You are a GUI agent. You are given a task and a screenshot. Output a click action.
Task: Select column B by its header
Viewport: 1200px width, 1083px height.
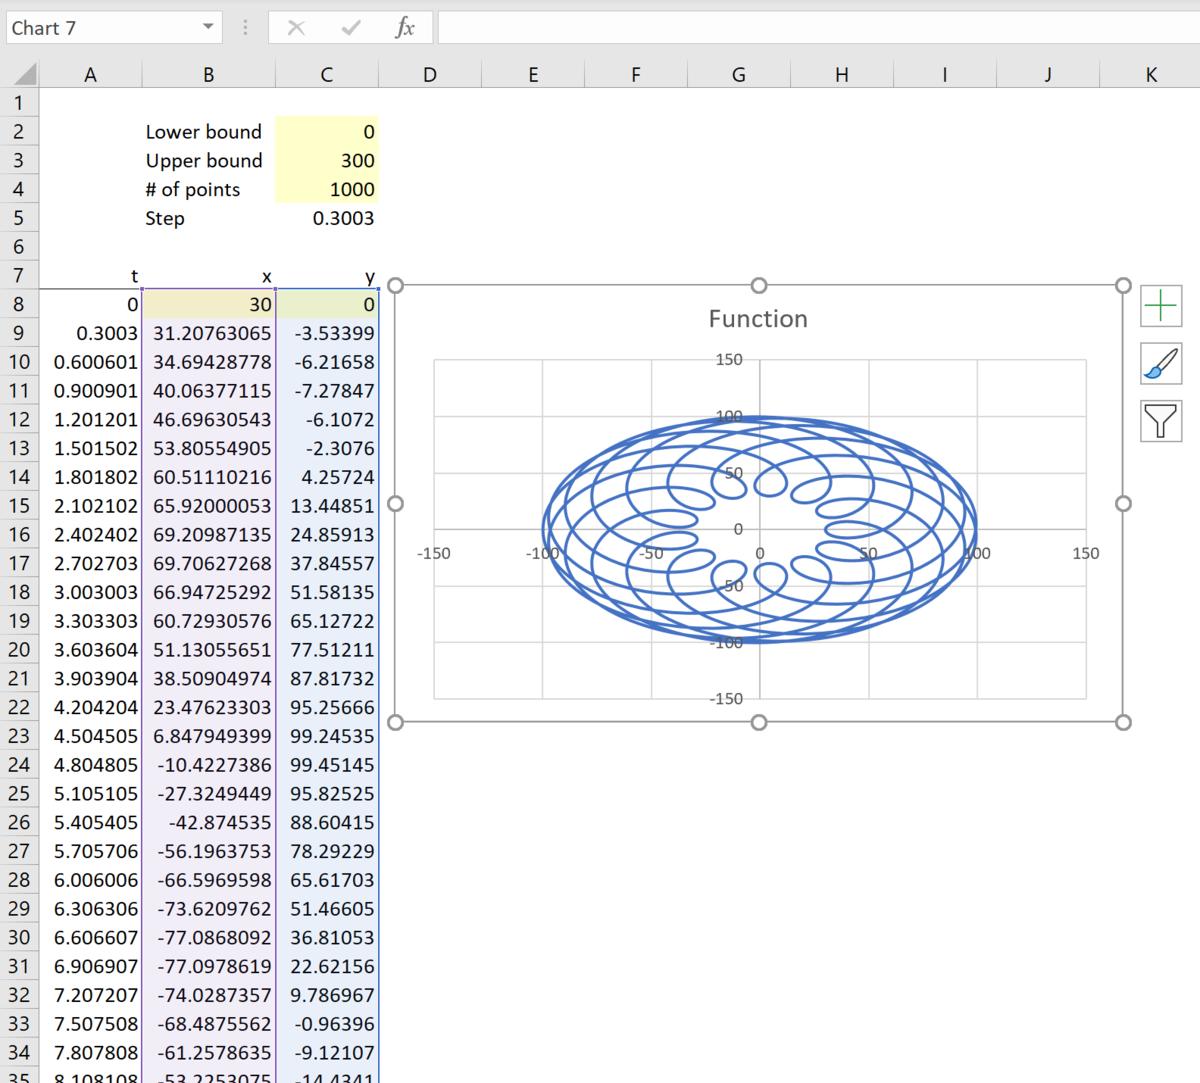pyautogui.click(x=207, y=73)
